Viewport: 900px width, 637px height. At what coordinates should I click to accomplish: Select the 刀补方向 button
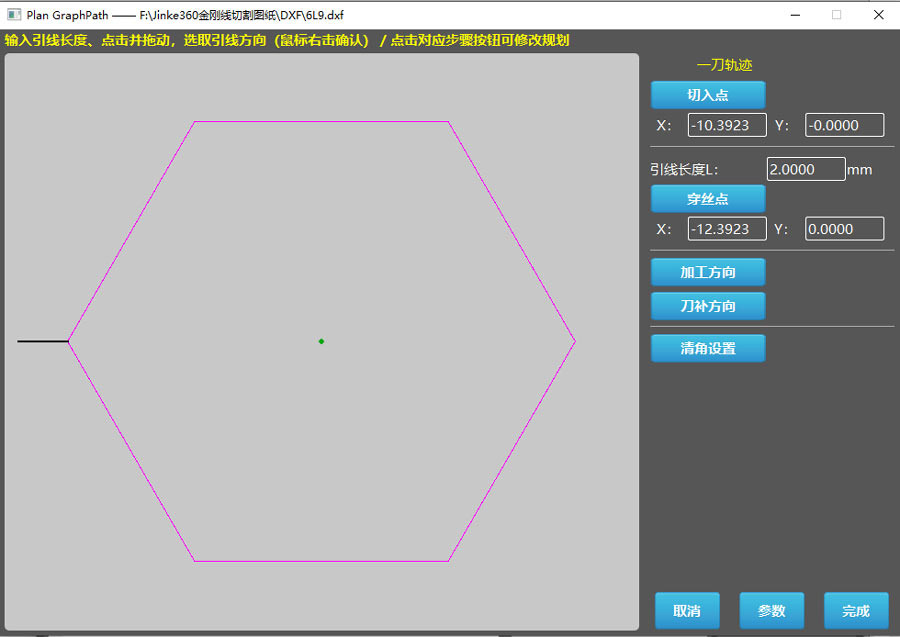click(708, 306)
